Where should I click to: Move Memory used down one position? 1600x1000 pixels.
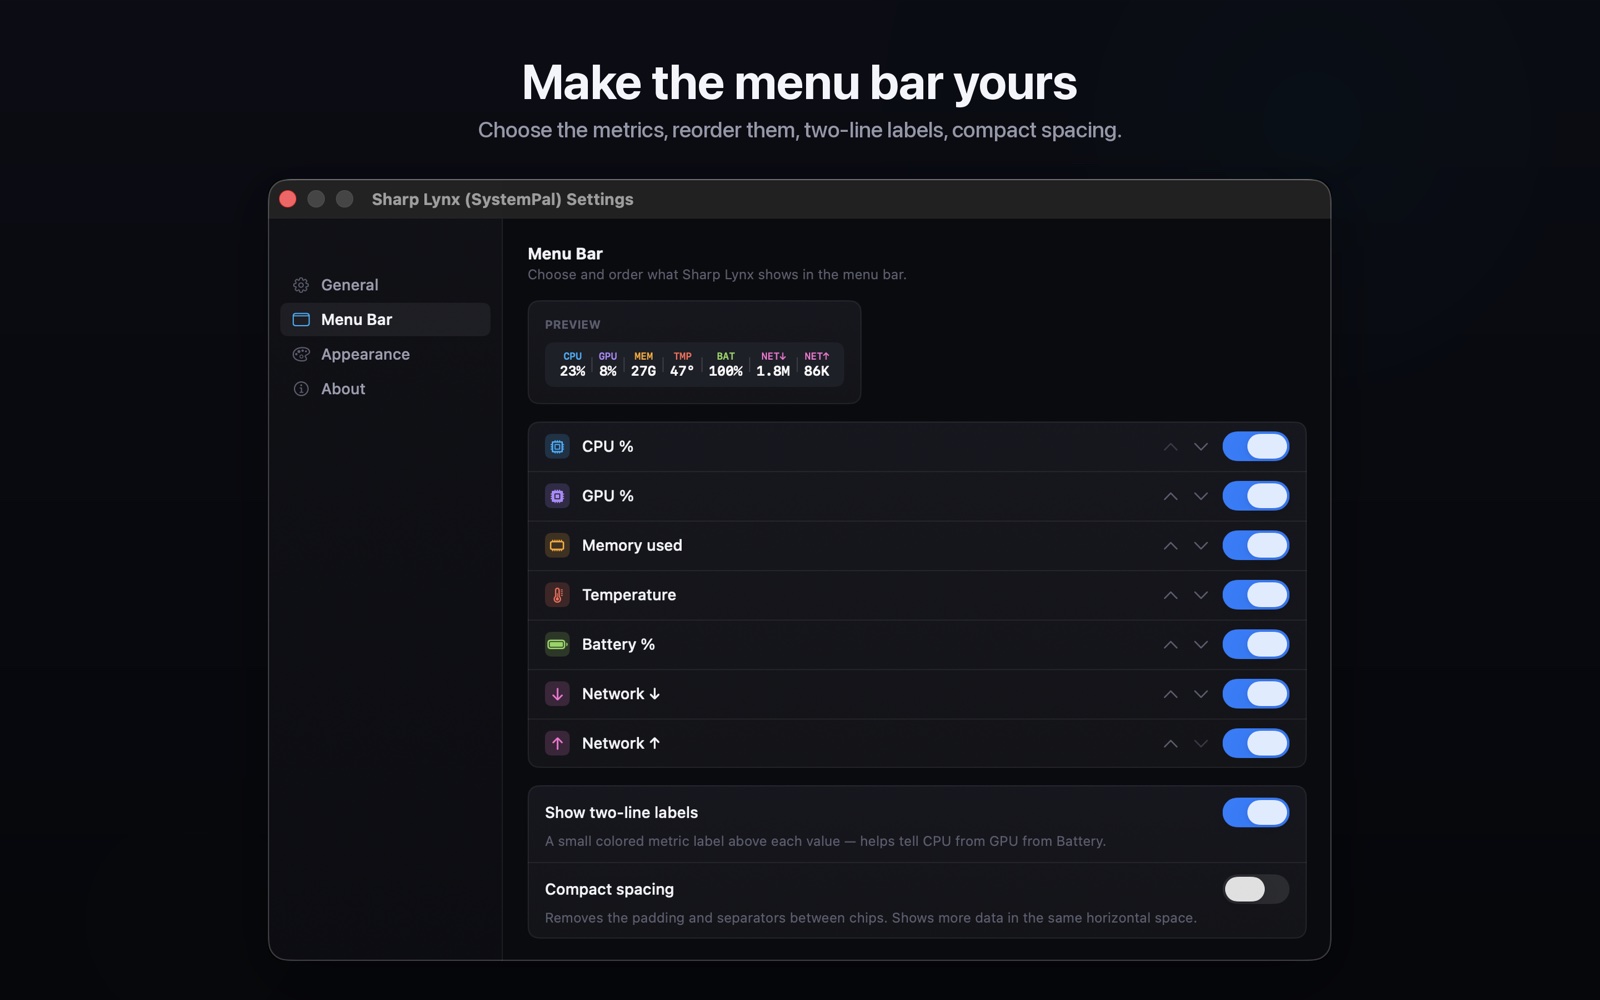point(1201,546)
